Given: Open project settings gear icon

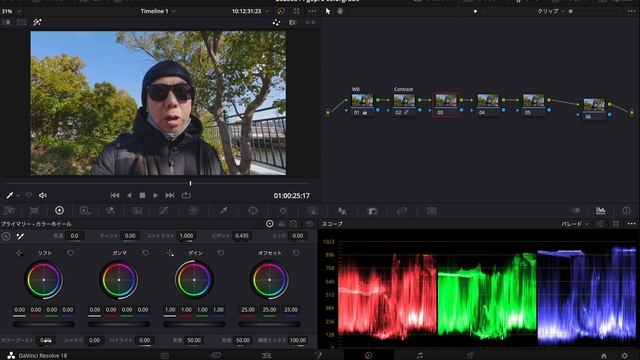Looking at the screenshot, I should click(625, 356).
